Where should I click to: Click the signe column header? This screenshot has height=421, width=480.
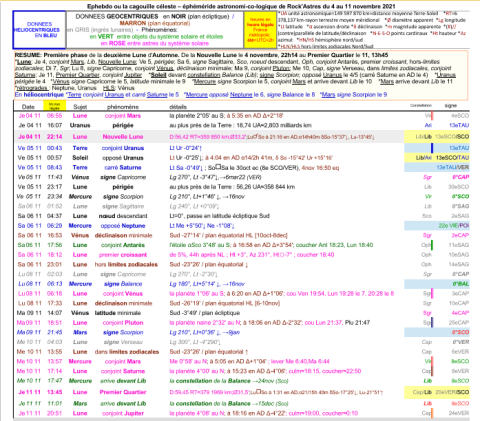click(x=451, y=106)
